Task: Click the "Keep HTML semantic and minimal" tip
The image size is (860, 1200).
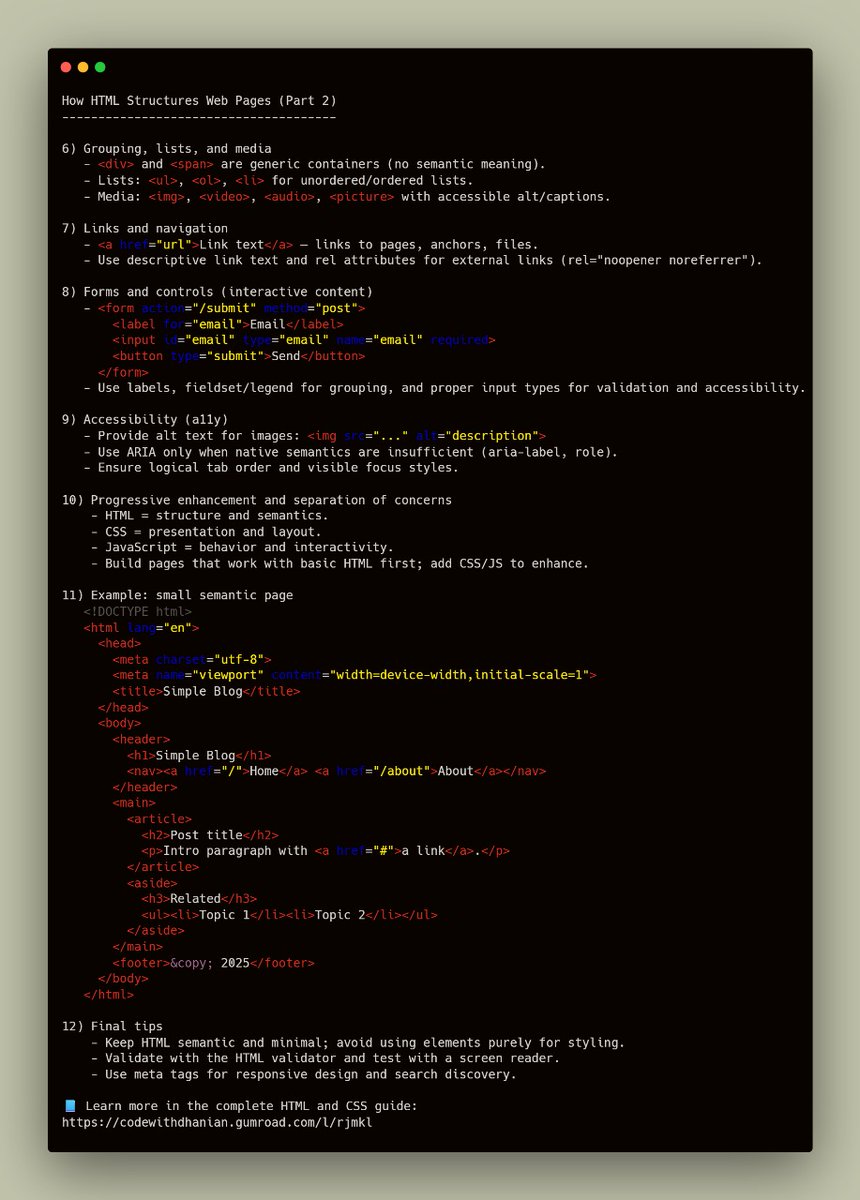Action: coord(357,1042)
